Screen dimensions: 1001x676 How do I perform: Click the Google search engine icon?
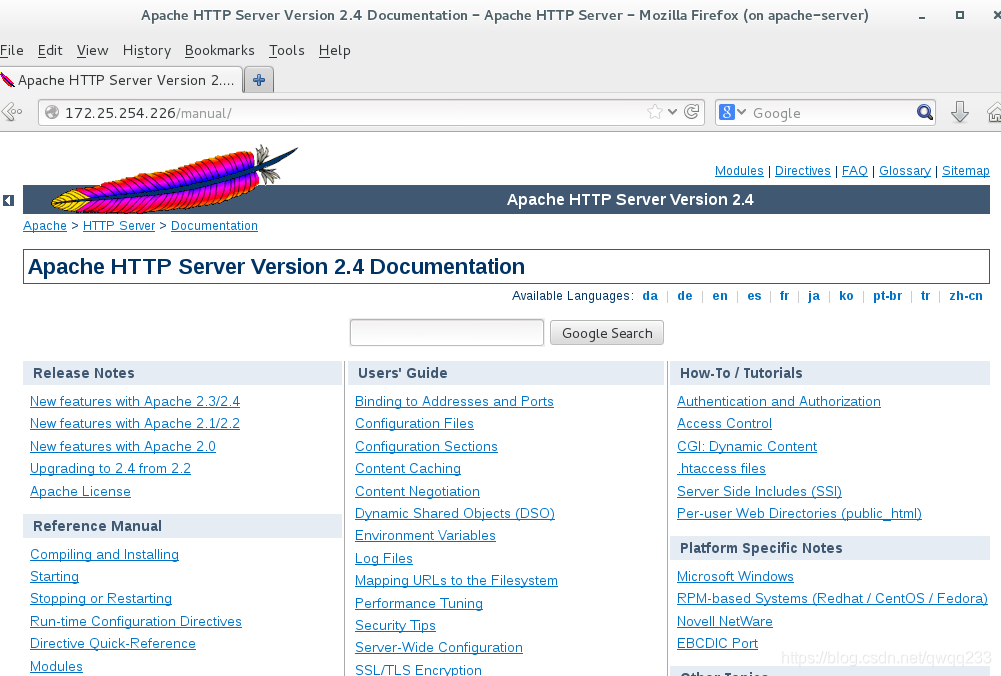(x=726, y=112)
